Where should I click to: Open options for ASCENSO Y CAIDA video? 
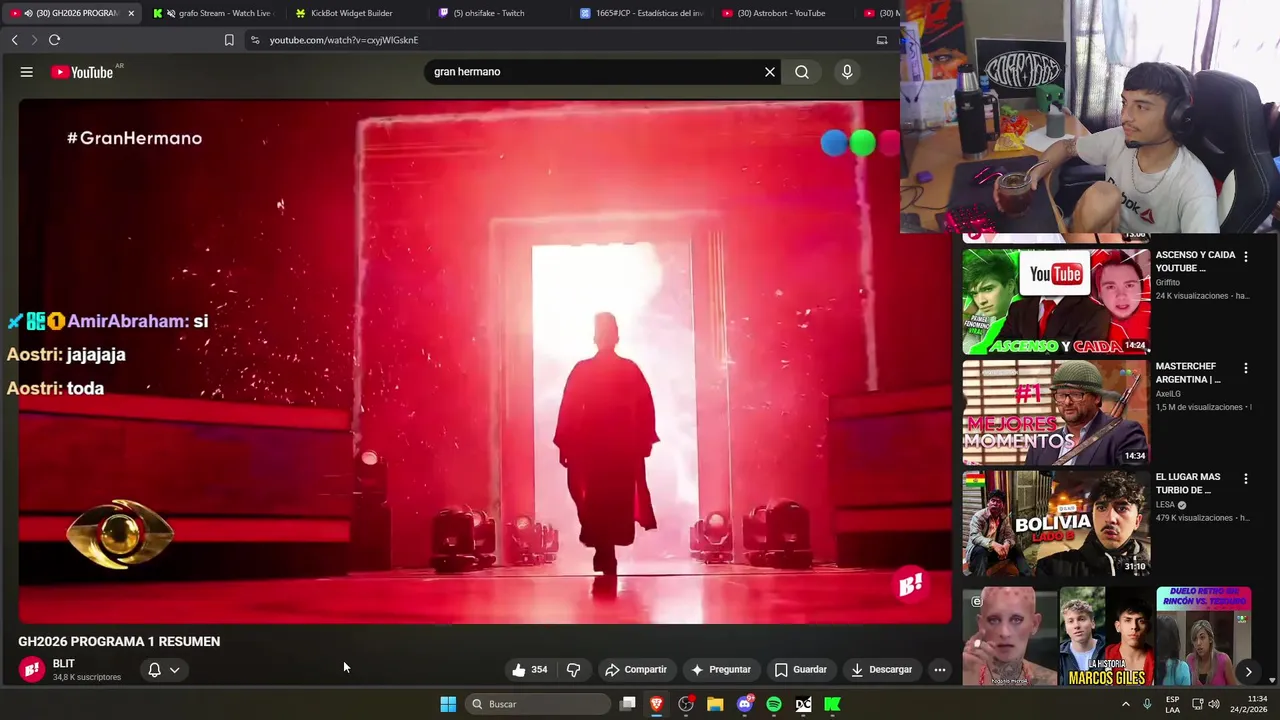(x=1245, y=257)
